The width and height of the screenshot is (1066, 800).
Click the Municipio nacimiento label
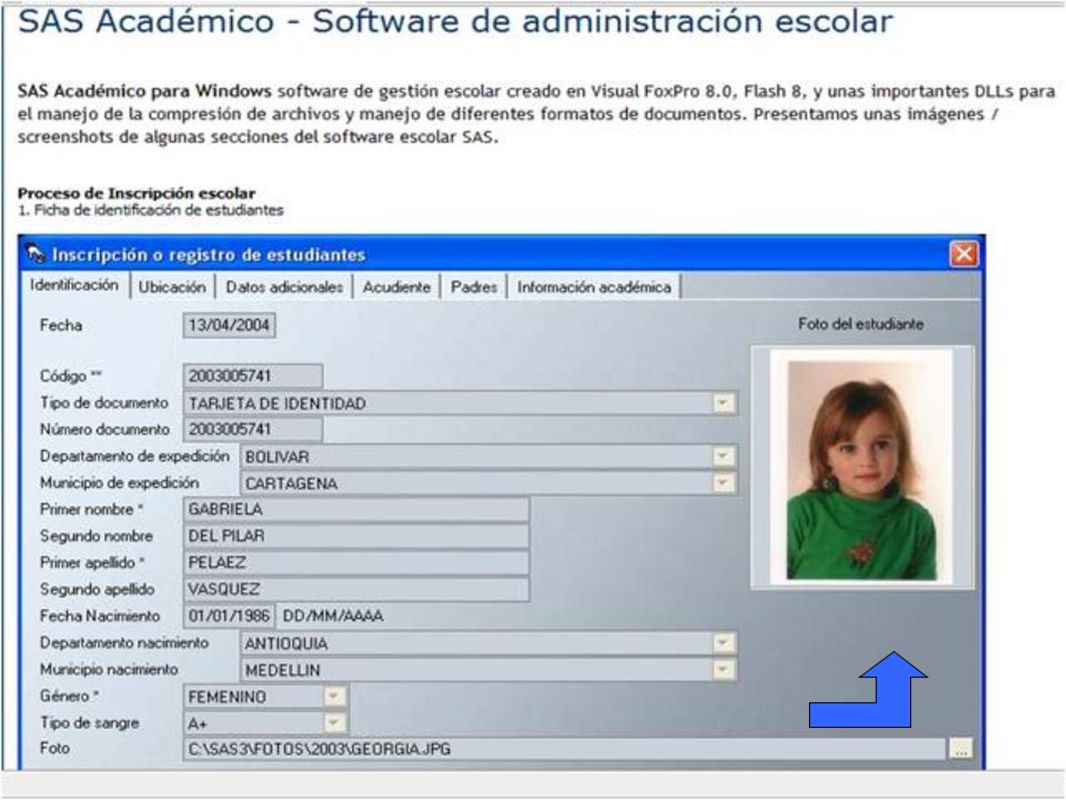[x=109, y=670]
